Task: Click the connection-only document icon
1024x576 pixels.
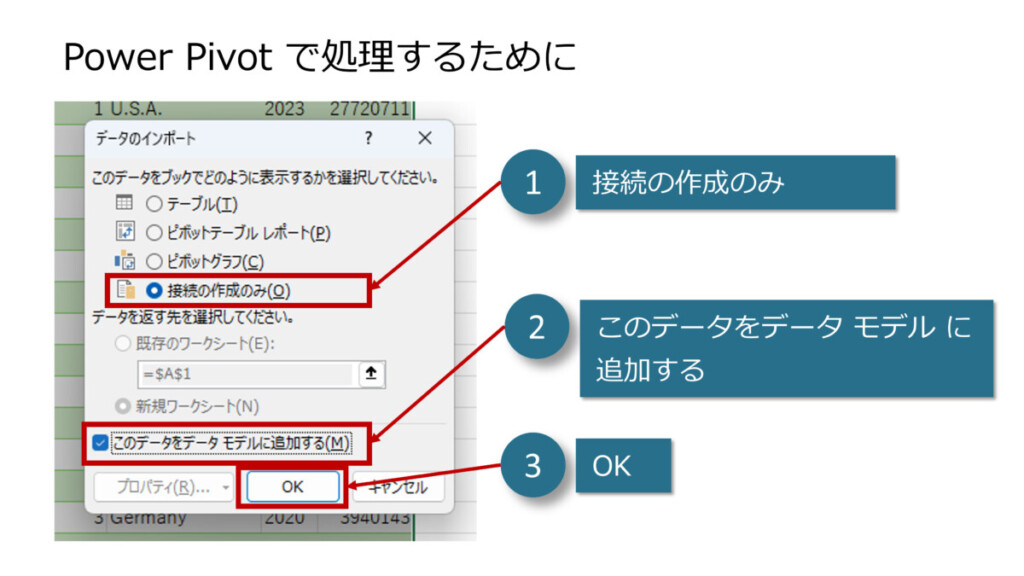Action: [125, 290]
